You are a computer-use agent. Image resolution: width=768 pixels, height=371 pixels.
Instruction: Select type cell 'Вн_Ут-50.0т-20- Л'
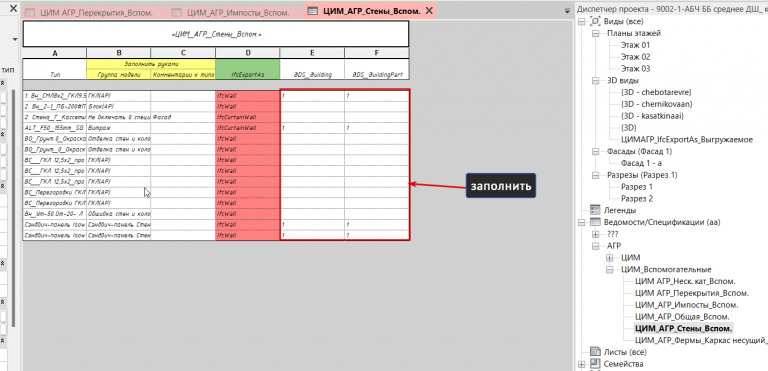click(x=54, y=214)
